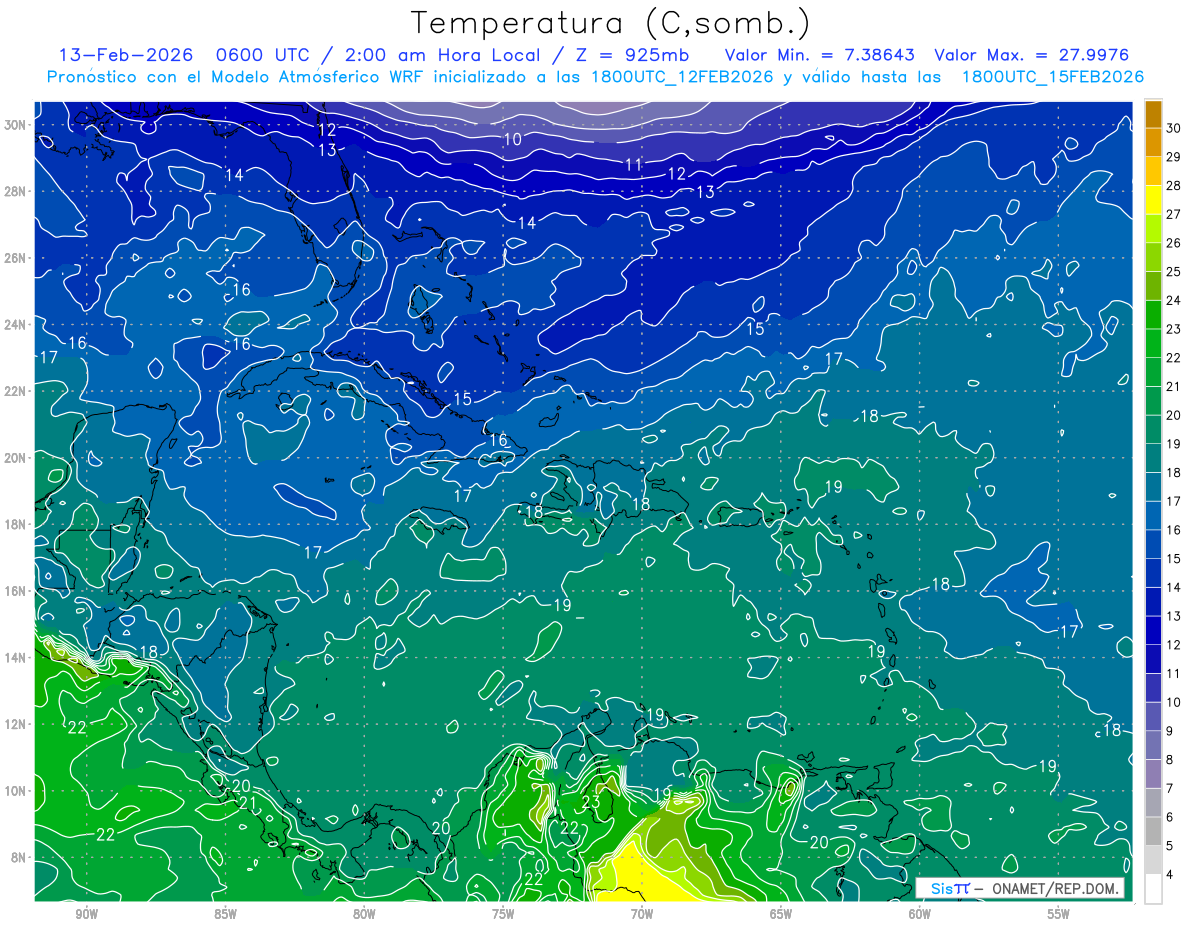The width and height of the screenshot is (1200, 927).
Task: Click the '20N' latitude axis label
Action: pos(16,458)
